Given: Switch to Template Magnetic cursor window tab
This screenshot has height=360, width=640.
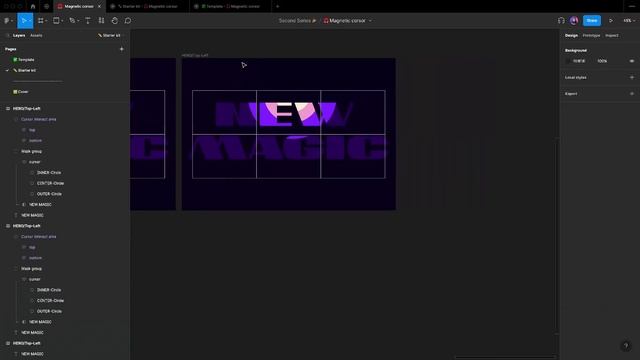Looking at the screenshot, I should click(232, 6).
